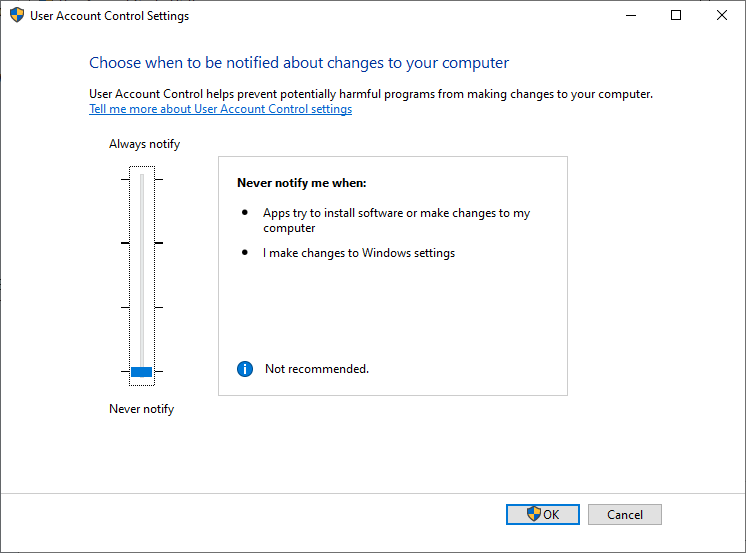
Task: Minimize the User Account Control Settings window
Action: [x=630, y=16]
